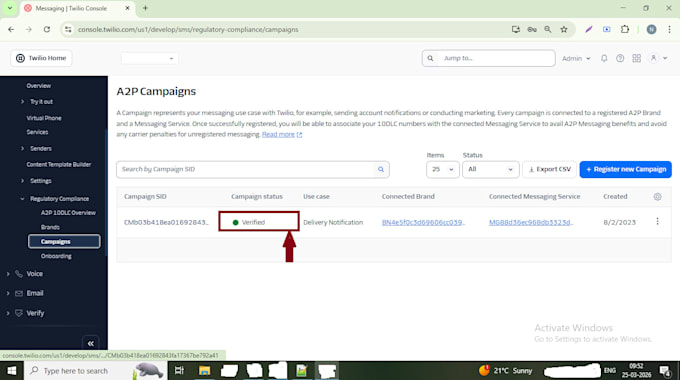Open Twilio Home button
680x380 pixels.
[41, 58]
